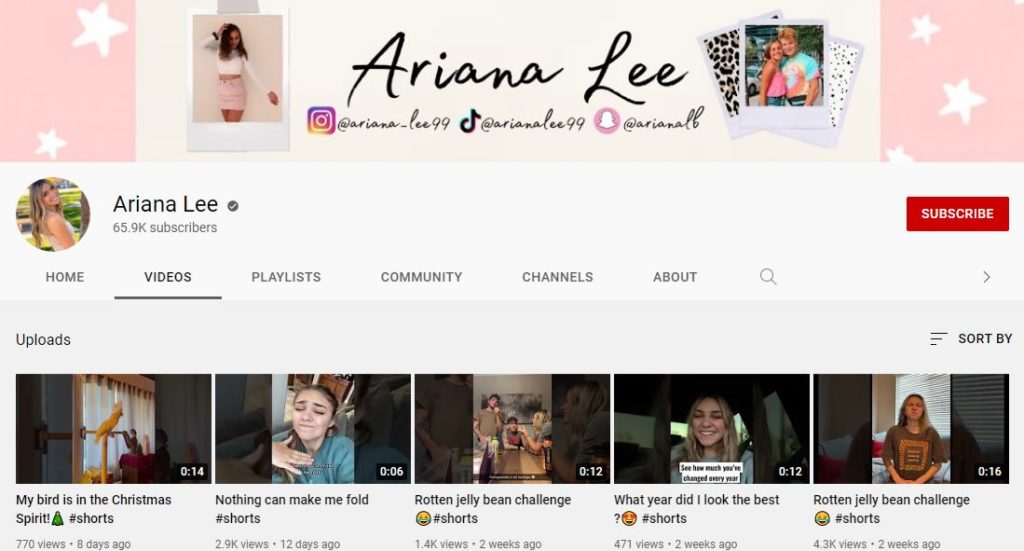
Task: Click the 65.9K subscribers text
Action: pos(165,227)
